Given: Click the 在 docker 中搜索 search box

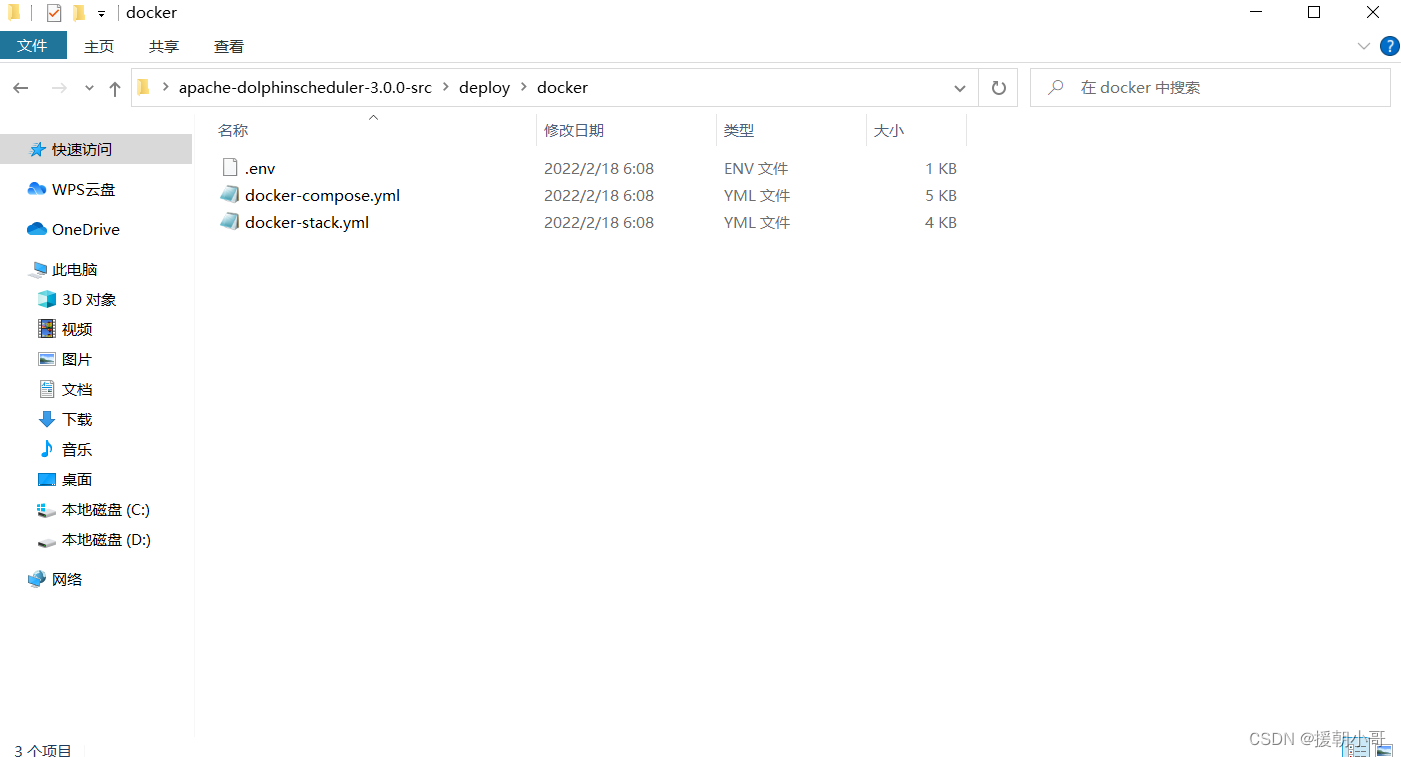Looking at the screenshot, I should point(1210,88).
